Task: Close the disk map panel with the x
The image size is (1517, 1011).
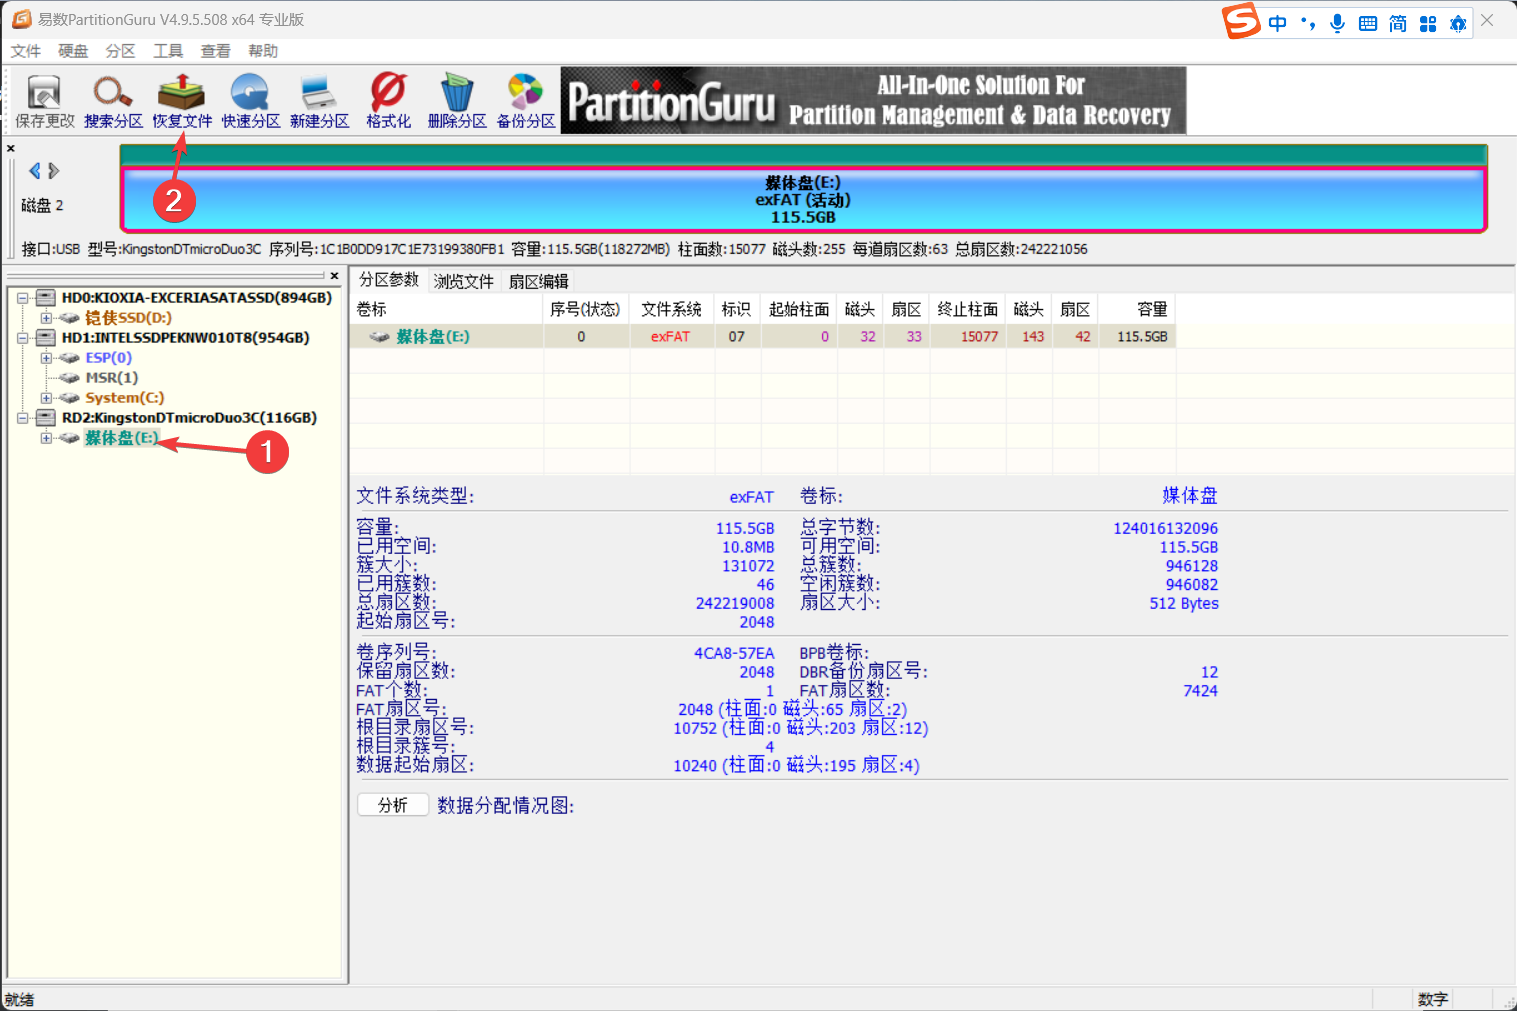Action: click(11, 148)
